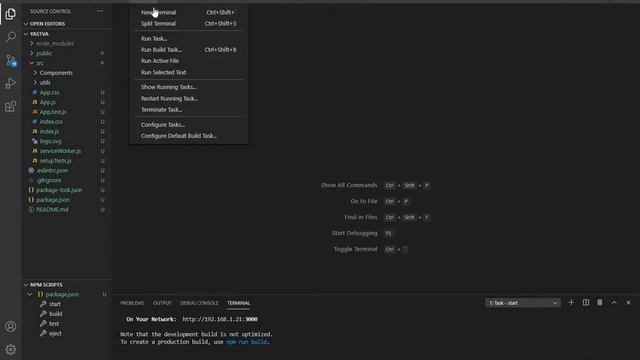Run the build npm script
The height and width of the screenshot is (360, 640).
(56, 314)
